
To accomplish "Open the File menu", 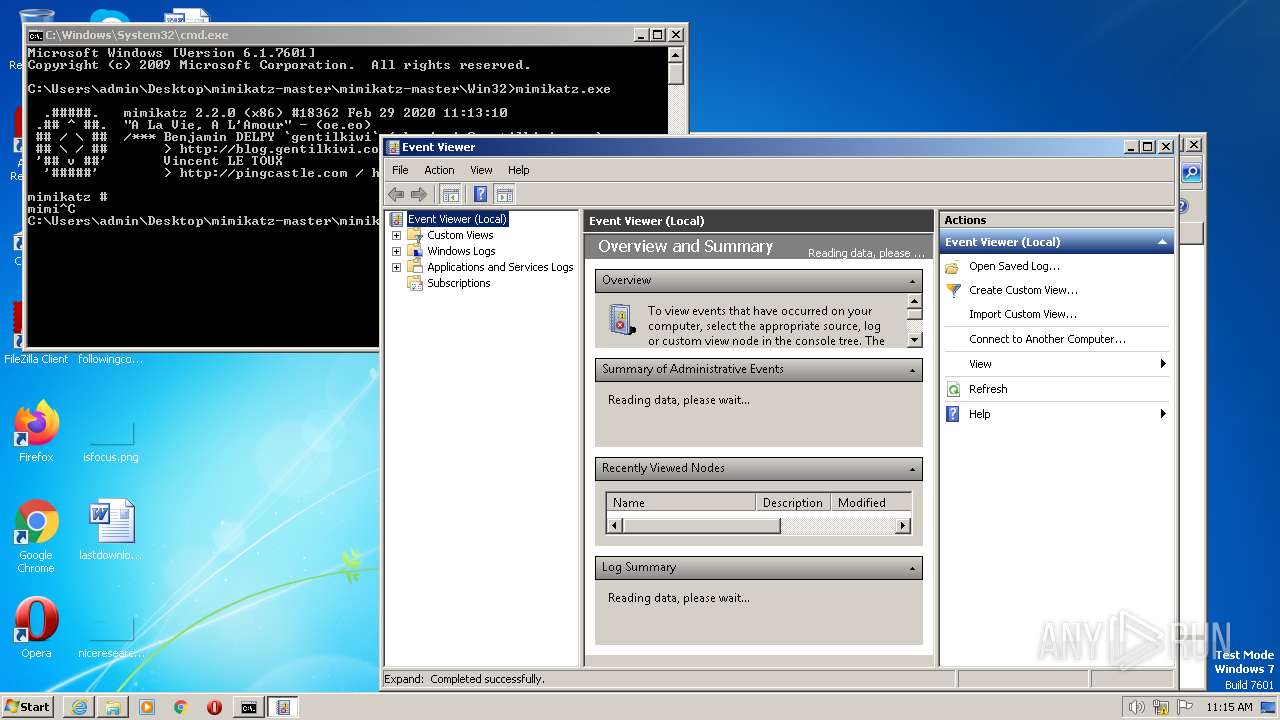I will click(400, 170).
